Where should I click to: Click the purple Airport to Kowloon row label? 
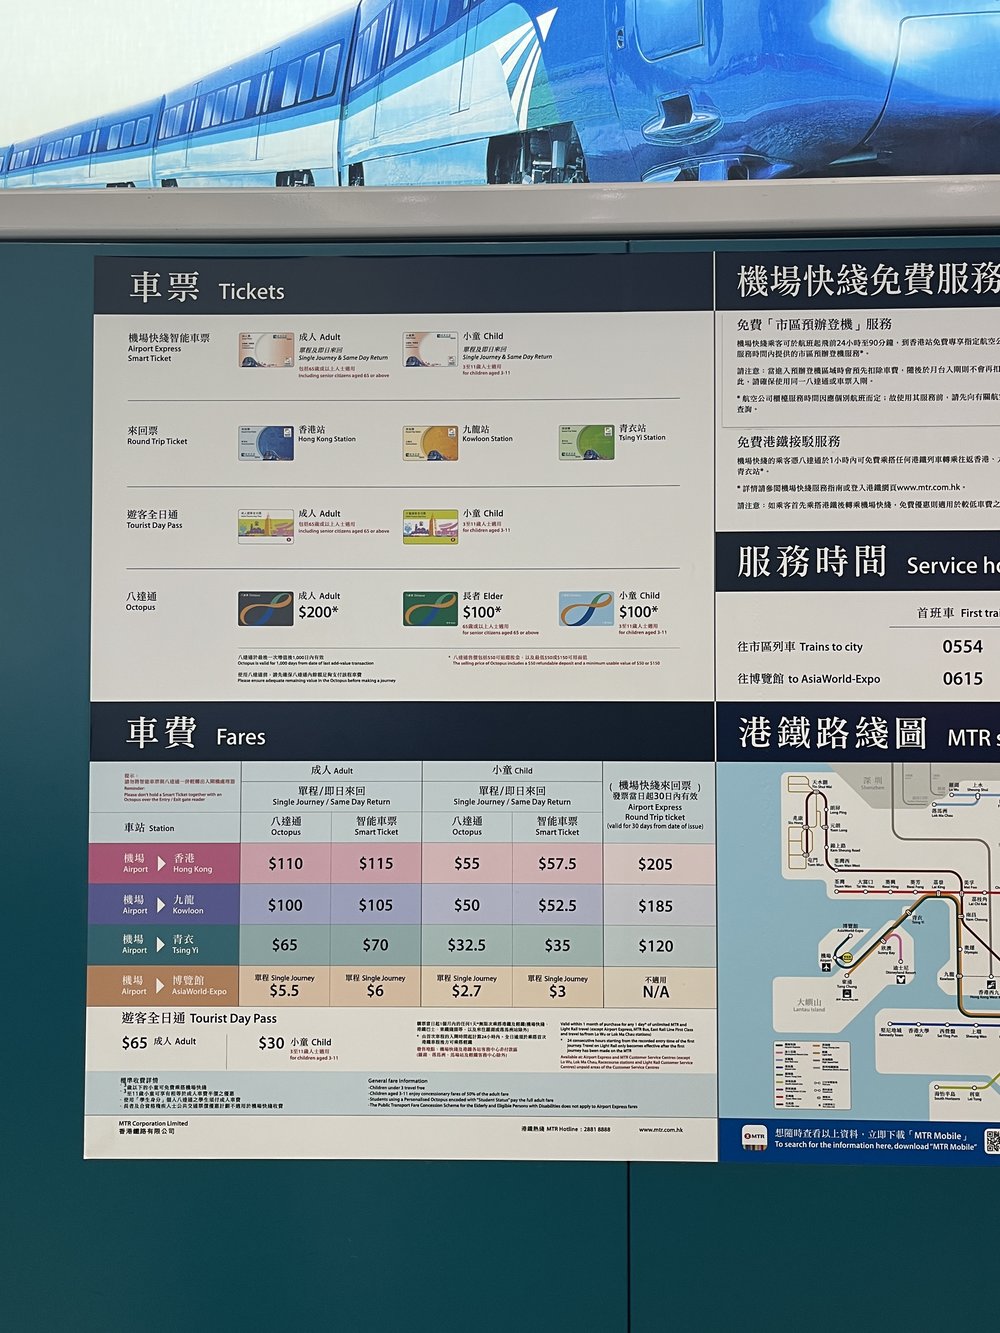tap(163, 905)
